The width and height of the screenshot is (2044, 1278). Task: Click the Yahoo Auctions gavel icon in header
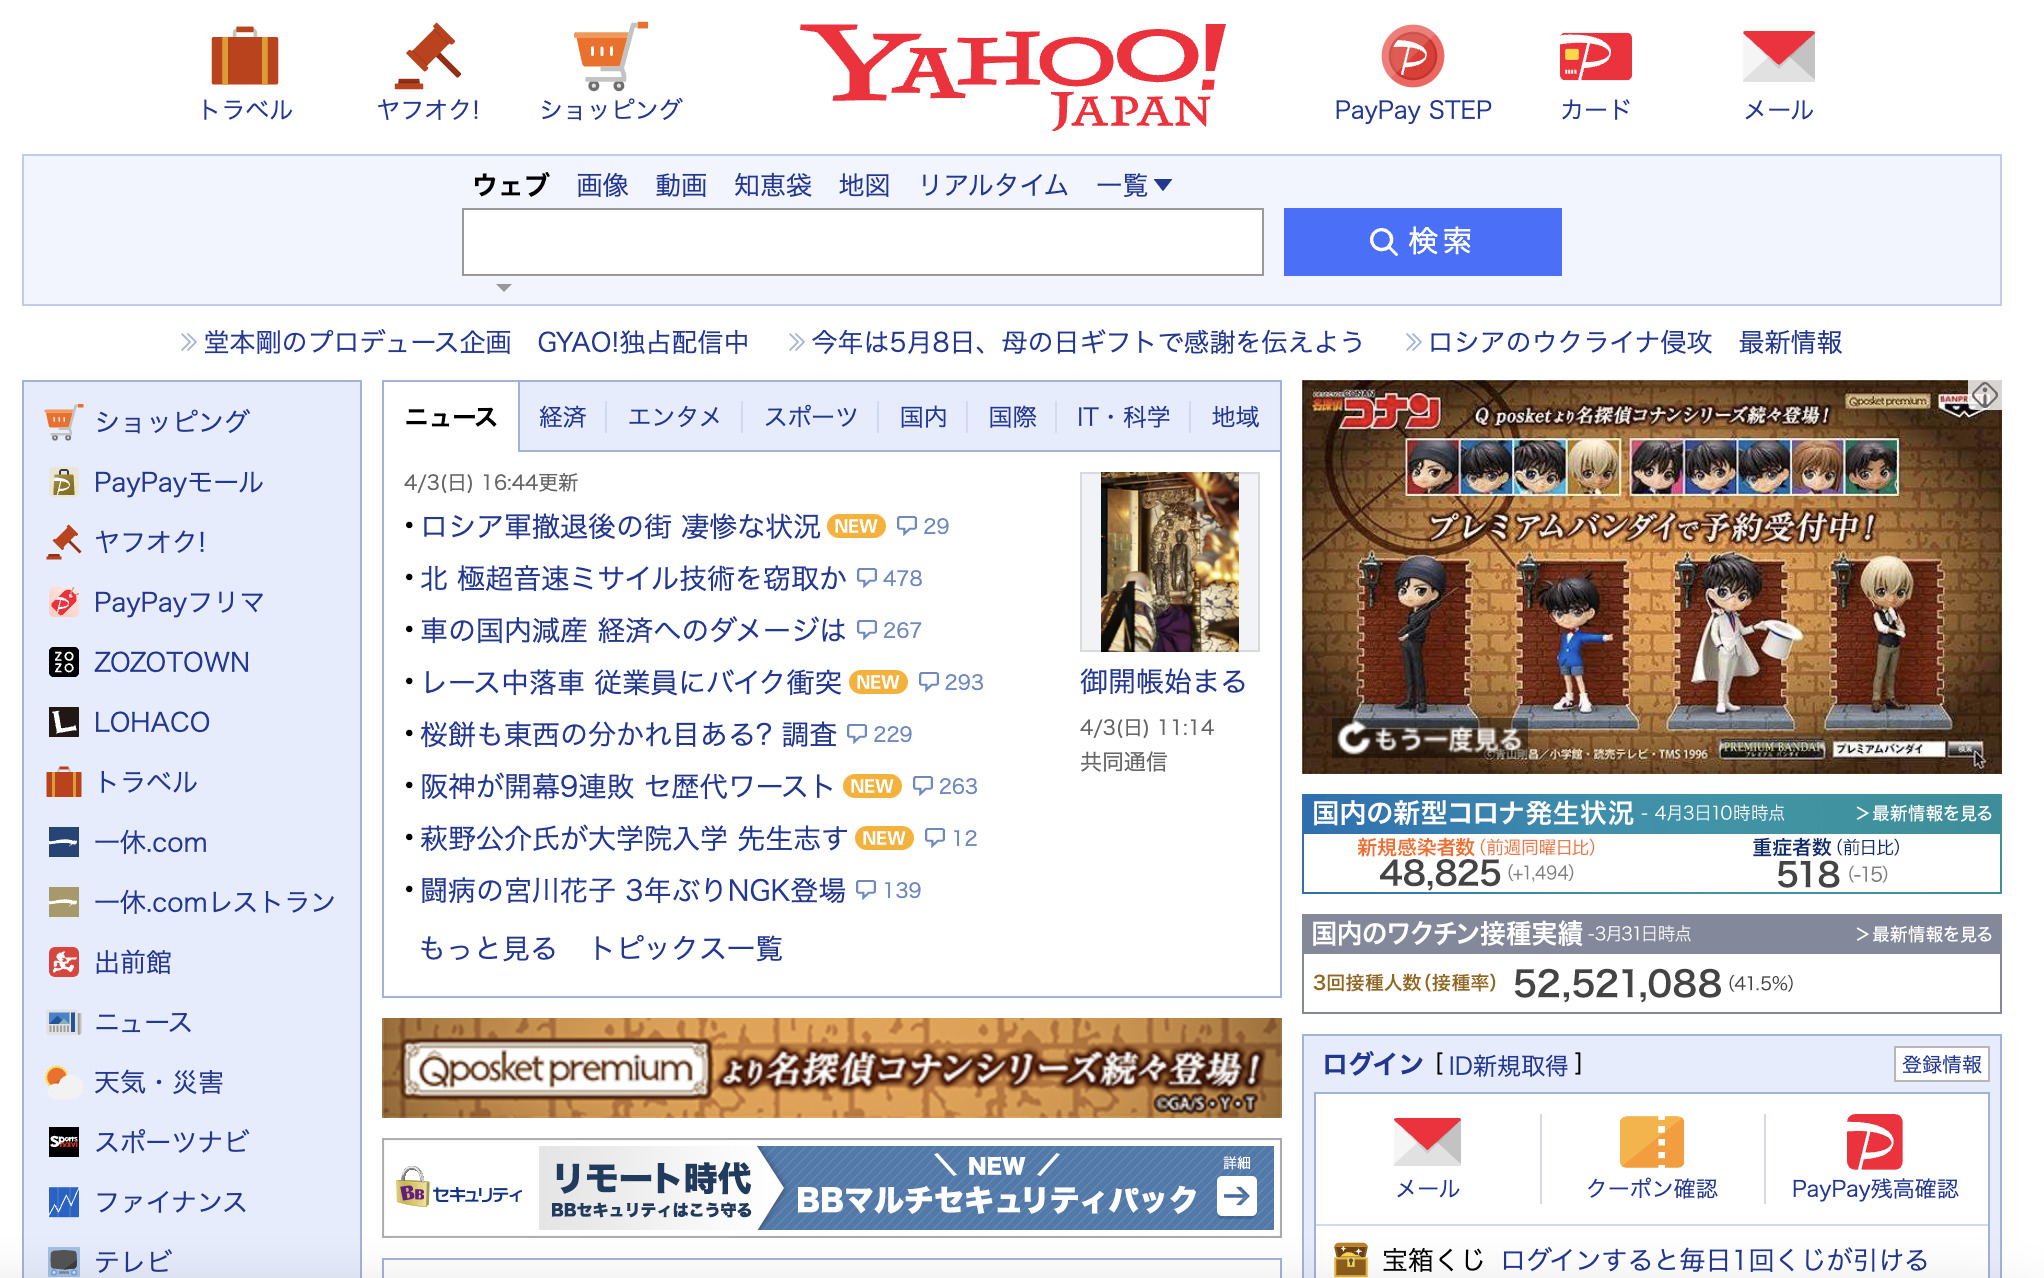pos(428,57)
